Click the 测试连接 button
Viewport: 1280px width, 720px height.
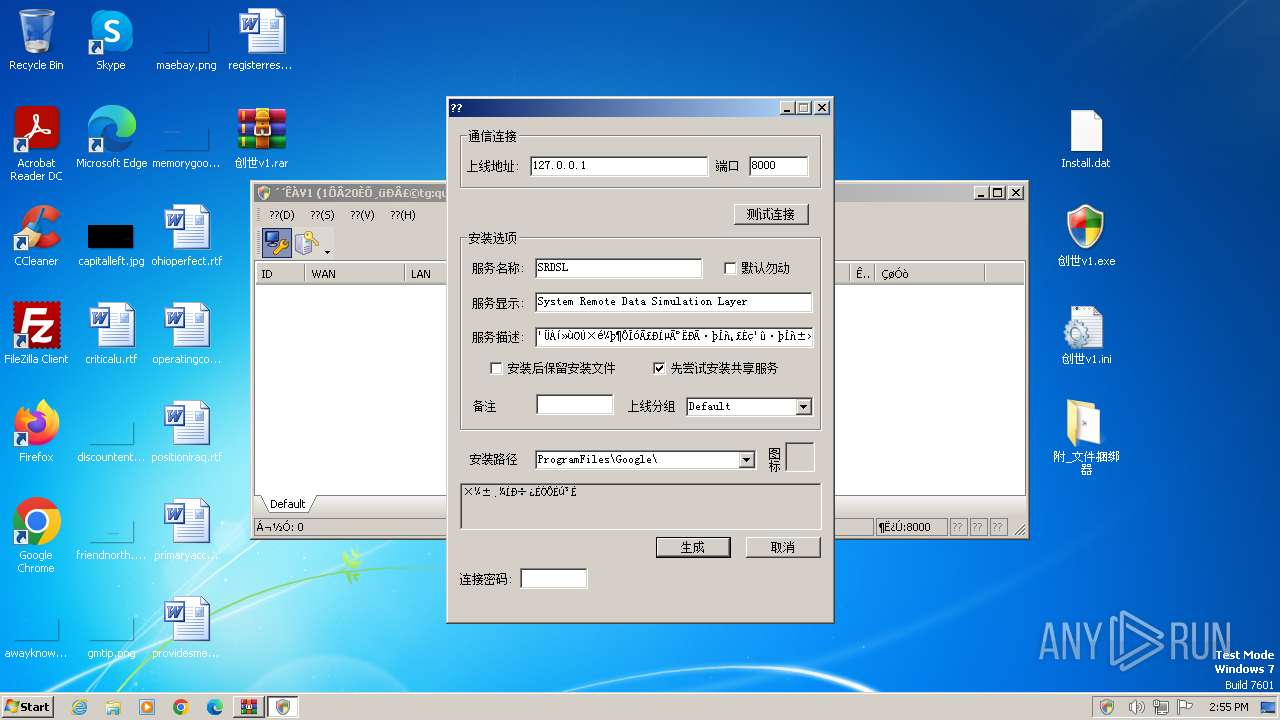771,215
